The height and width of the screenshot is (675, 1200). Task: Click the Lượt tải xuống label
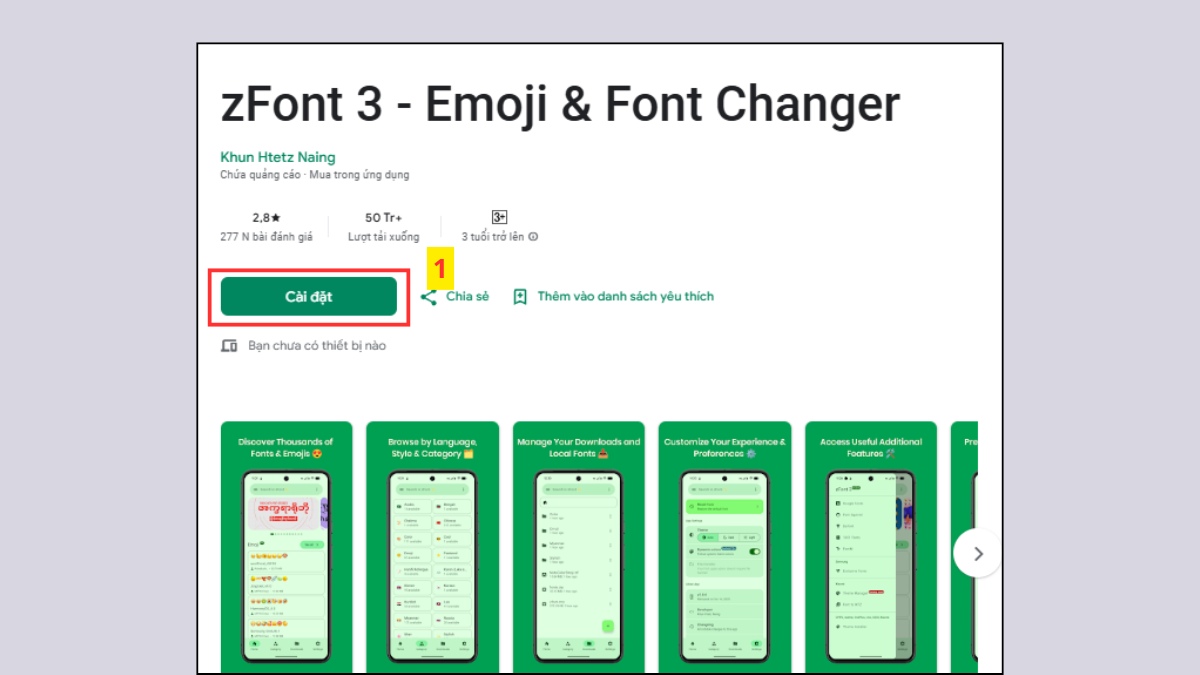point(384,237)
